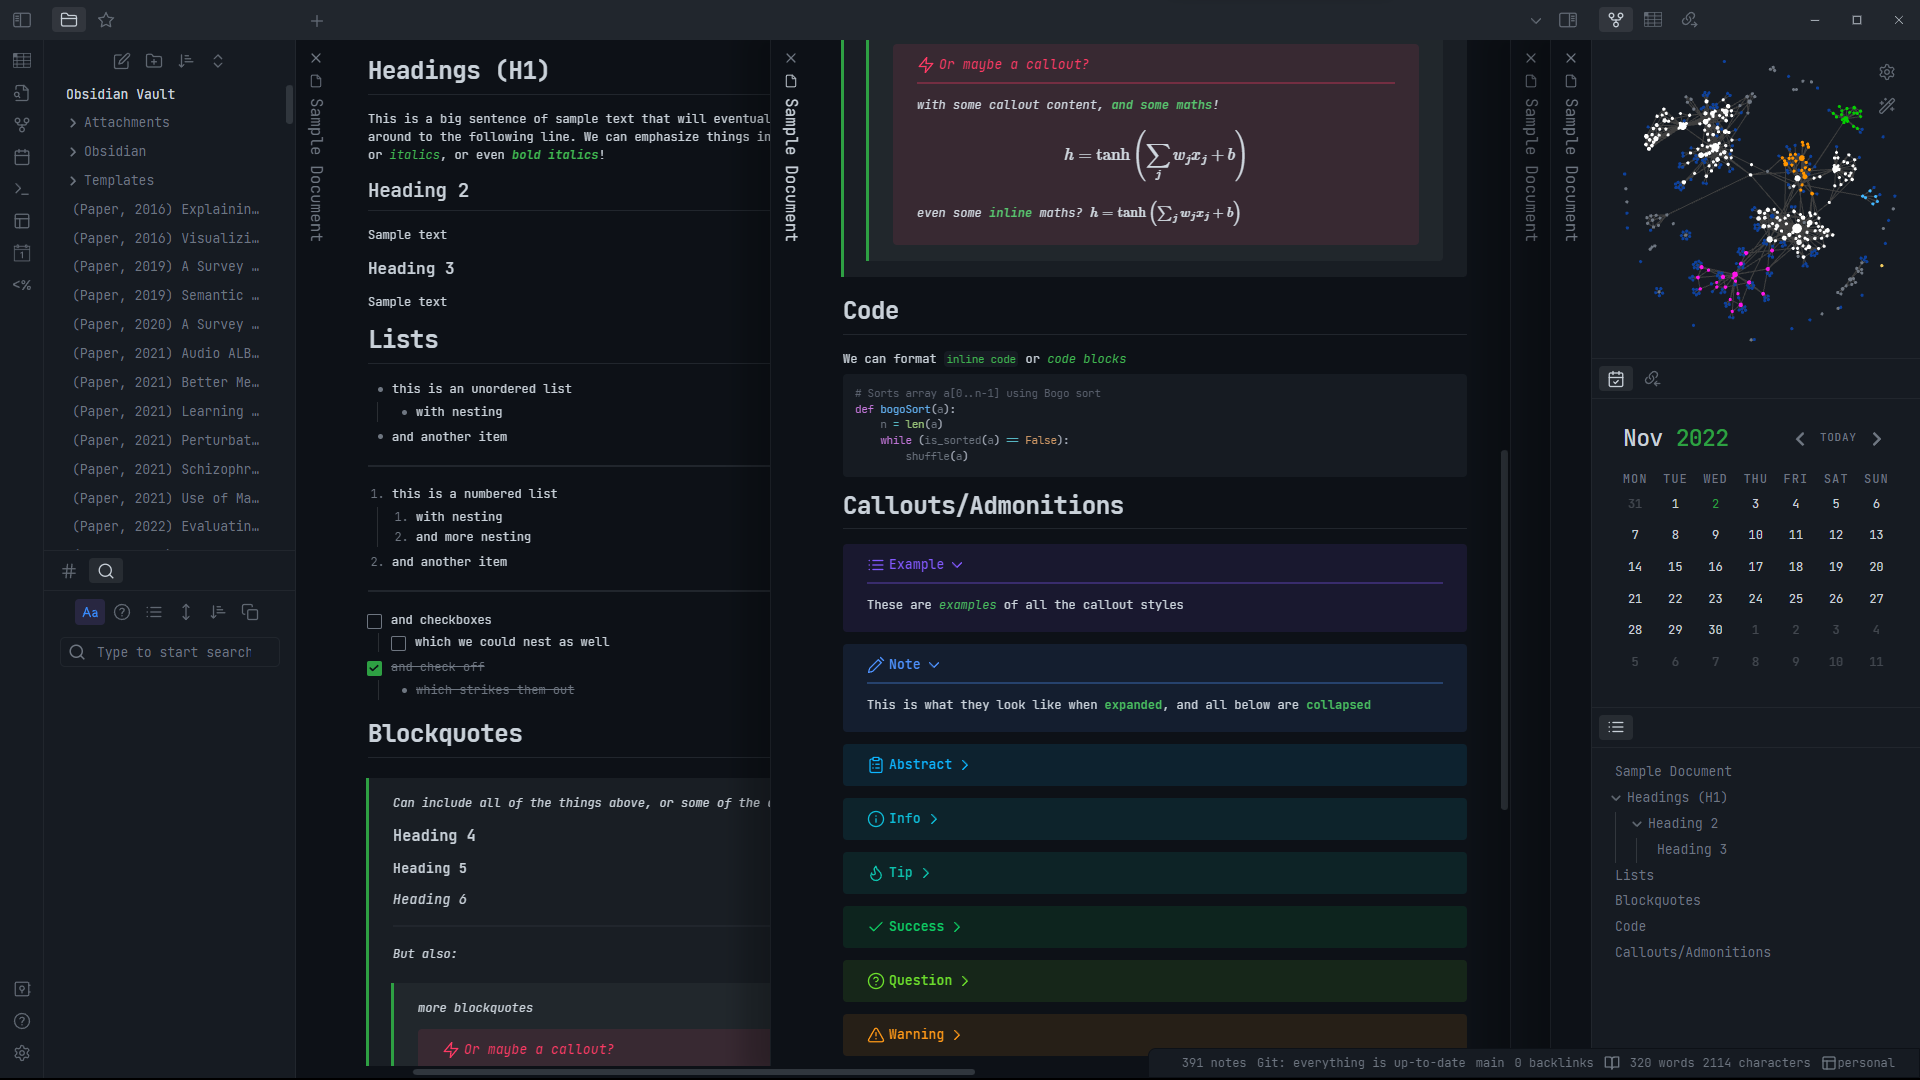Open the outgoing links tab icon
Image resolution: width=1920 pixels, height=1080 pixels.
tap(1690, 20)
